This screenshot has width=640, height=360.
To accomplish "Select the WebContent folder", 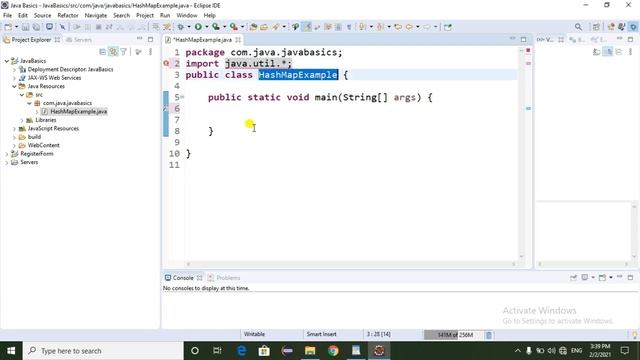I will (x=44, y=145).
